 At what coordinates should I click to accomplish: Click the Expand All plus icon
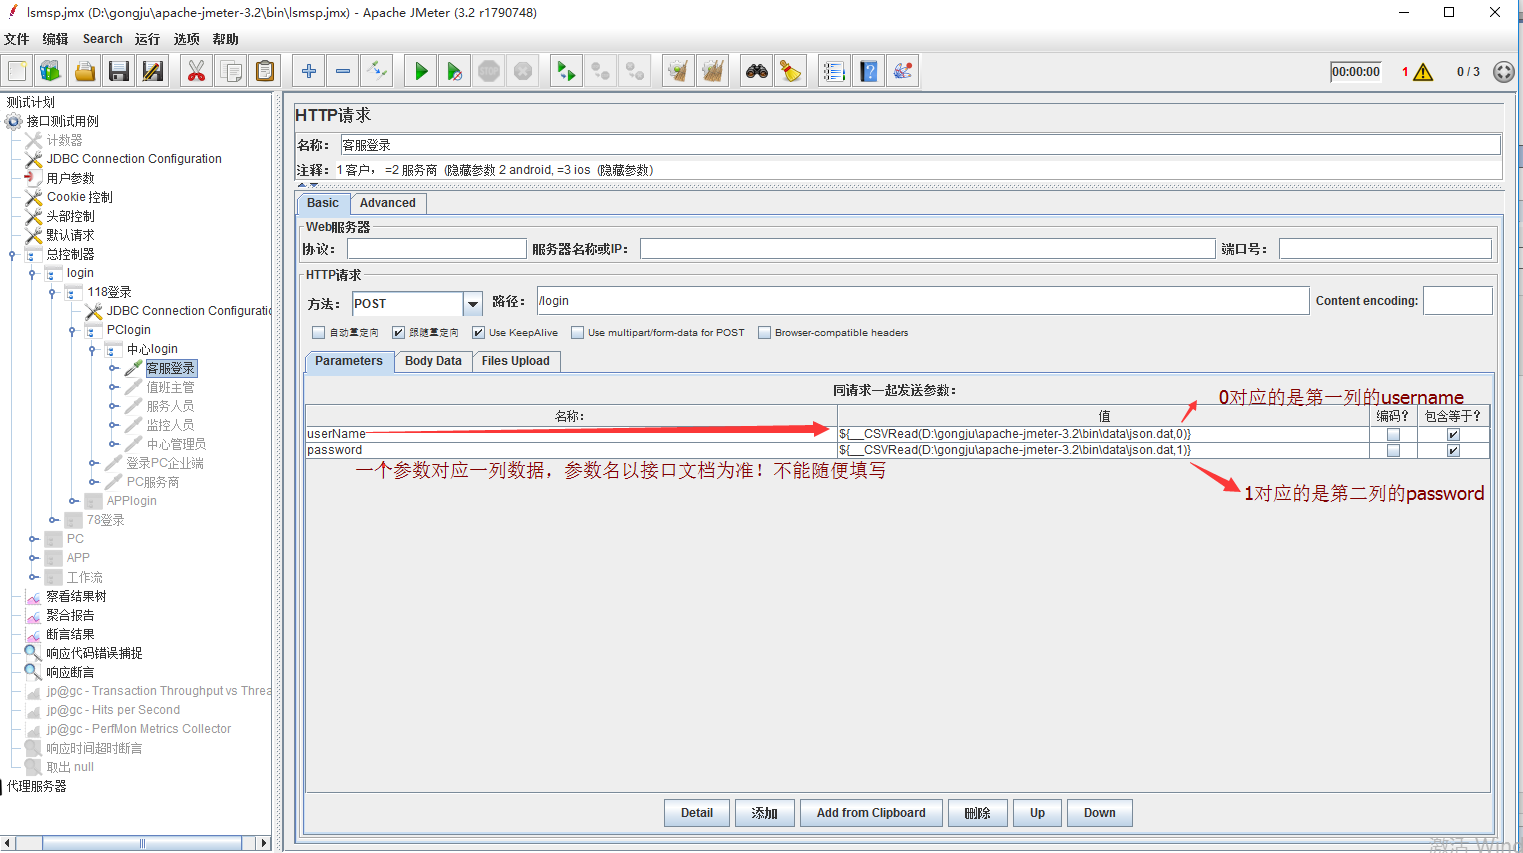click(309, 71)
